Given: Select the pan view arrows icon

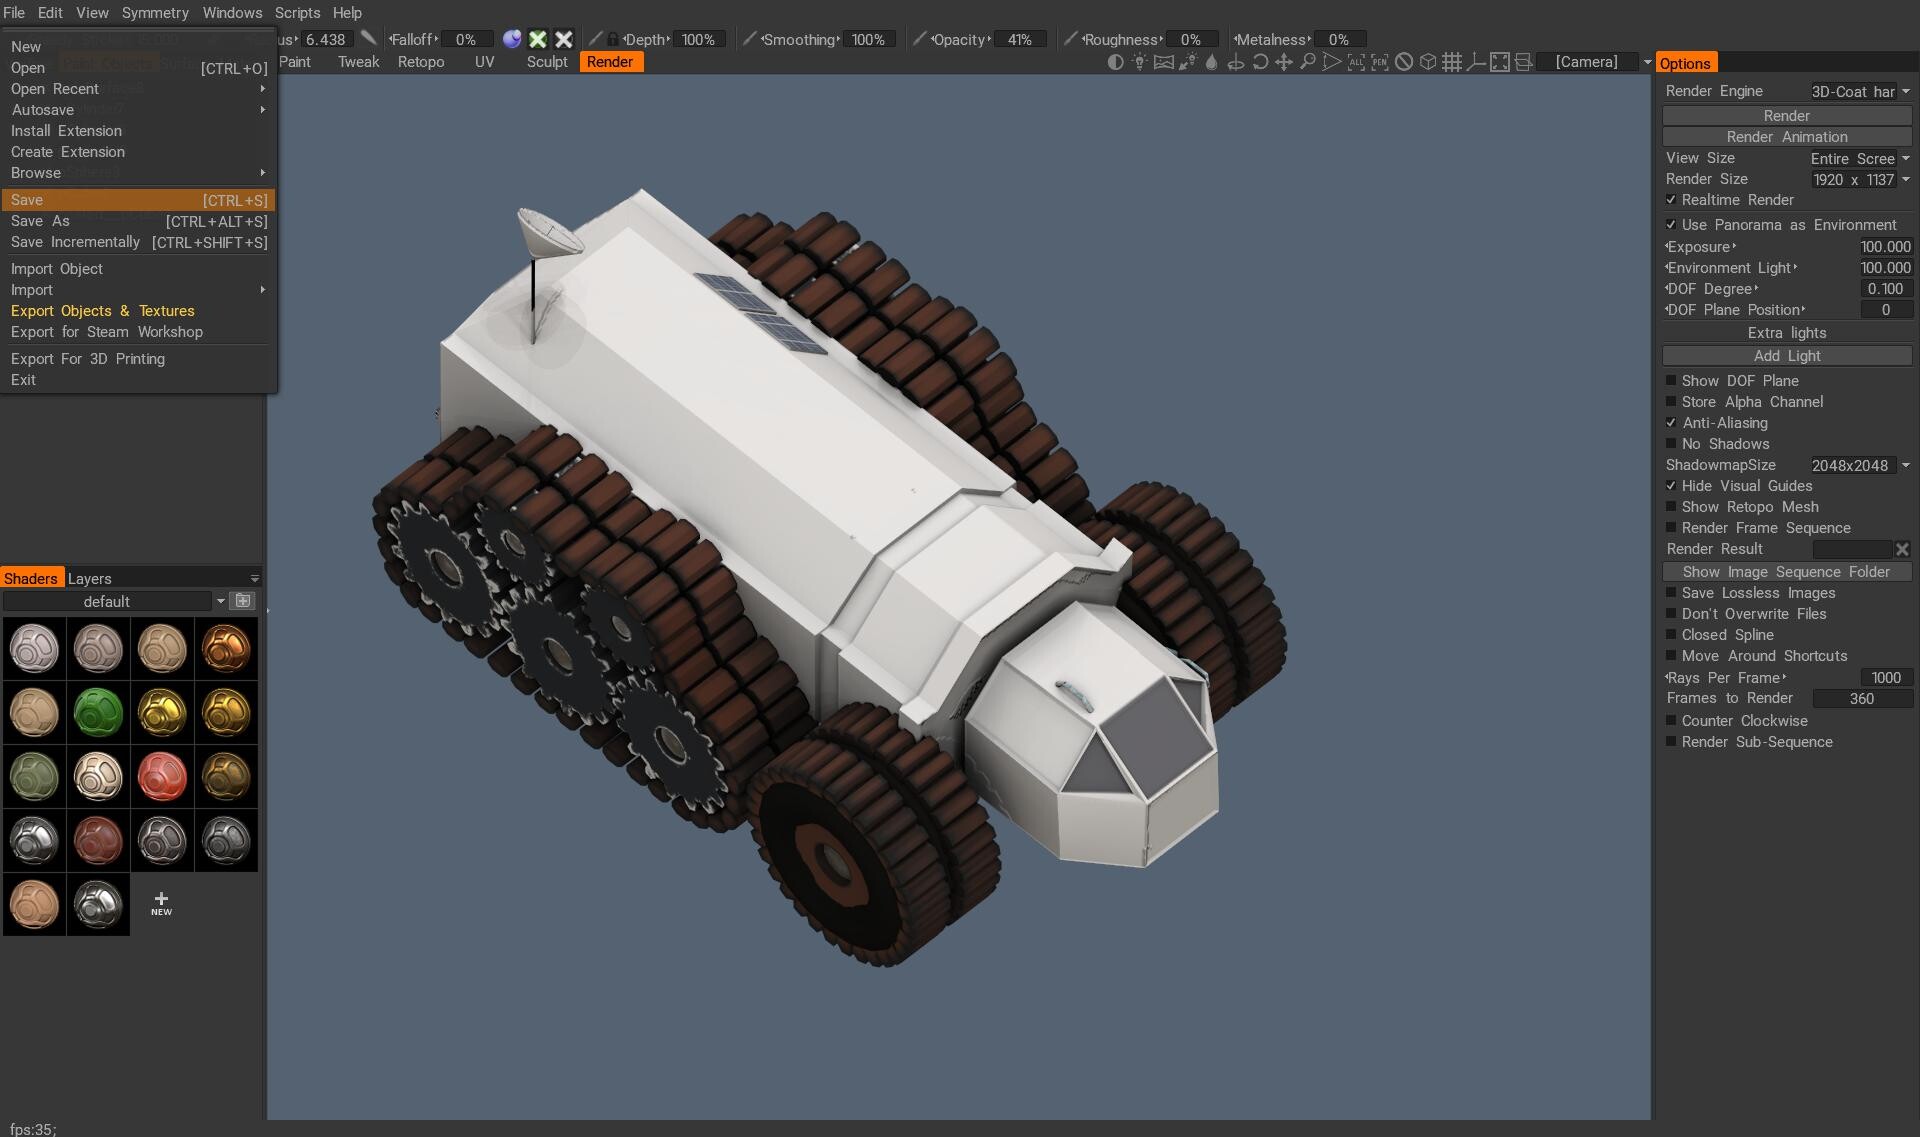Looking at the screenshot, I should [x=1285, y=62].
